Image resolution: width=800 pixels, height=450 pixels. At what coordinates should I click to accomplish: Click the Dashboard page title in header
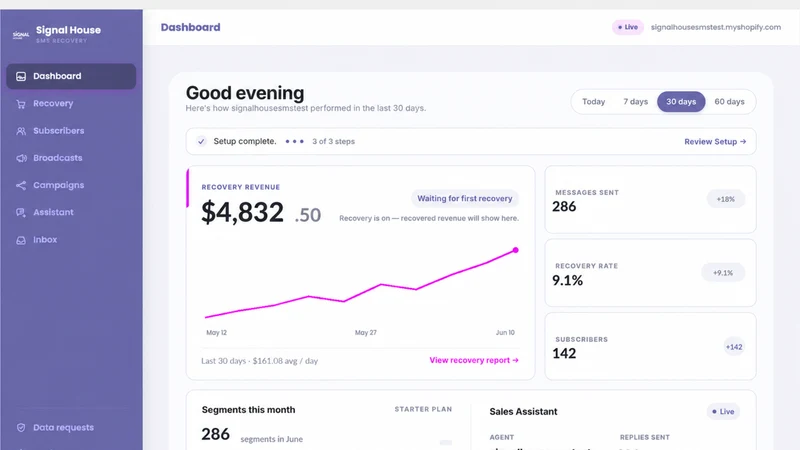(x=191, y=27)
